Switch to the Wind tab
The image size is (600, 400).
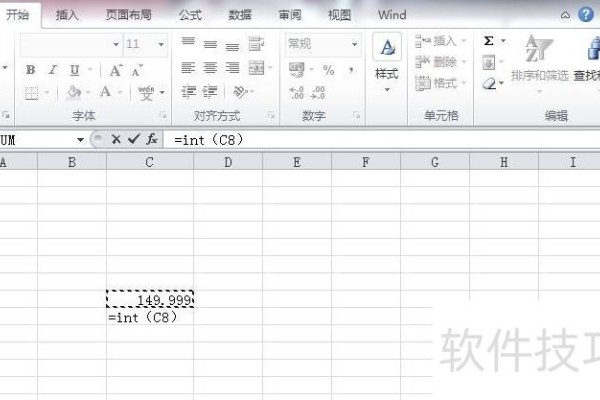pyautogui.click(x=392, y=15)
